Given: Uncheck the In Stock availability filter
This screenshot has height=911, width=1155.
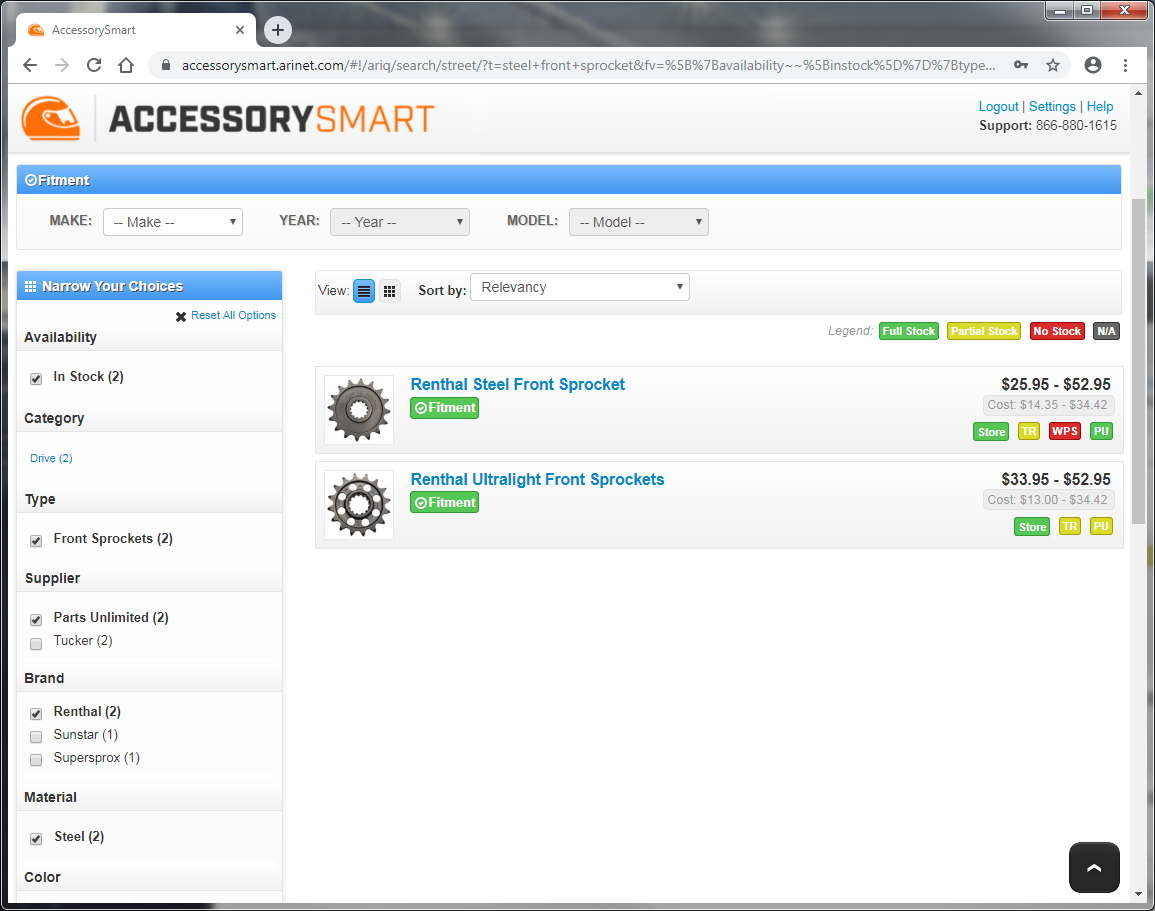Looking at the screenshot, I should pyautogui.click(x=36, y=378).
